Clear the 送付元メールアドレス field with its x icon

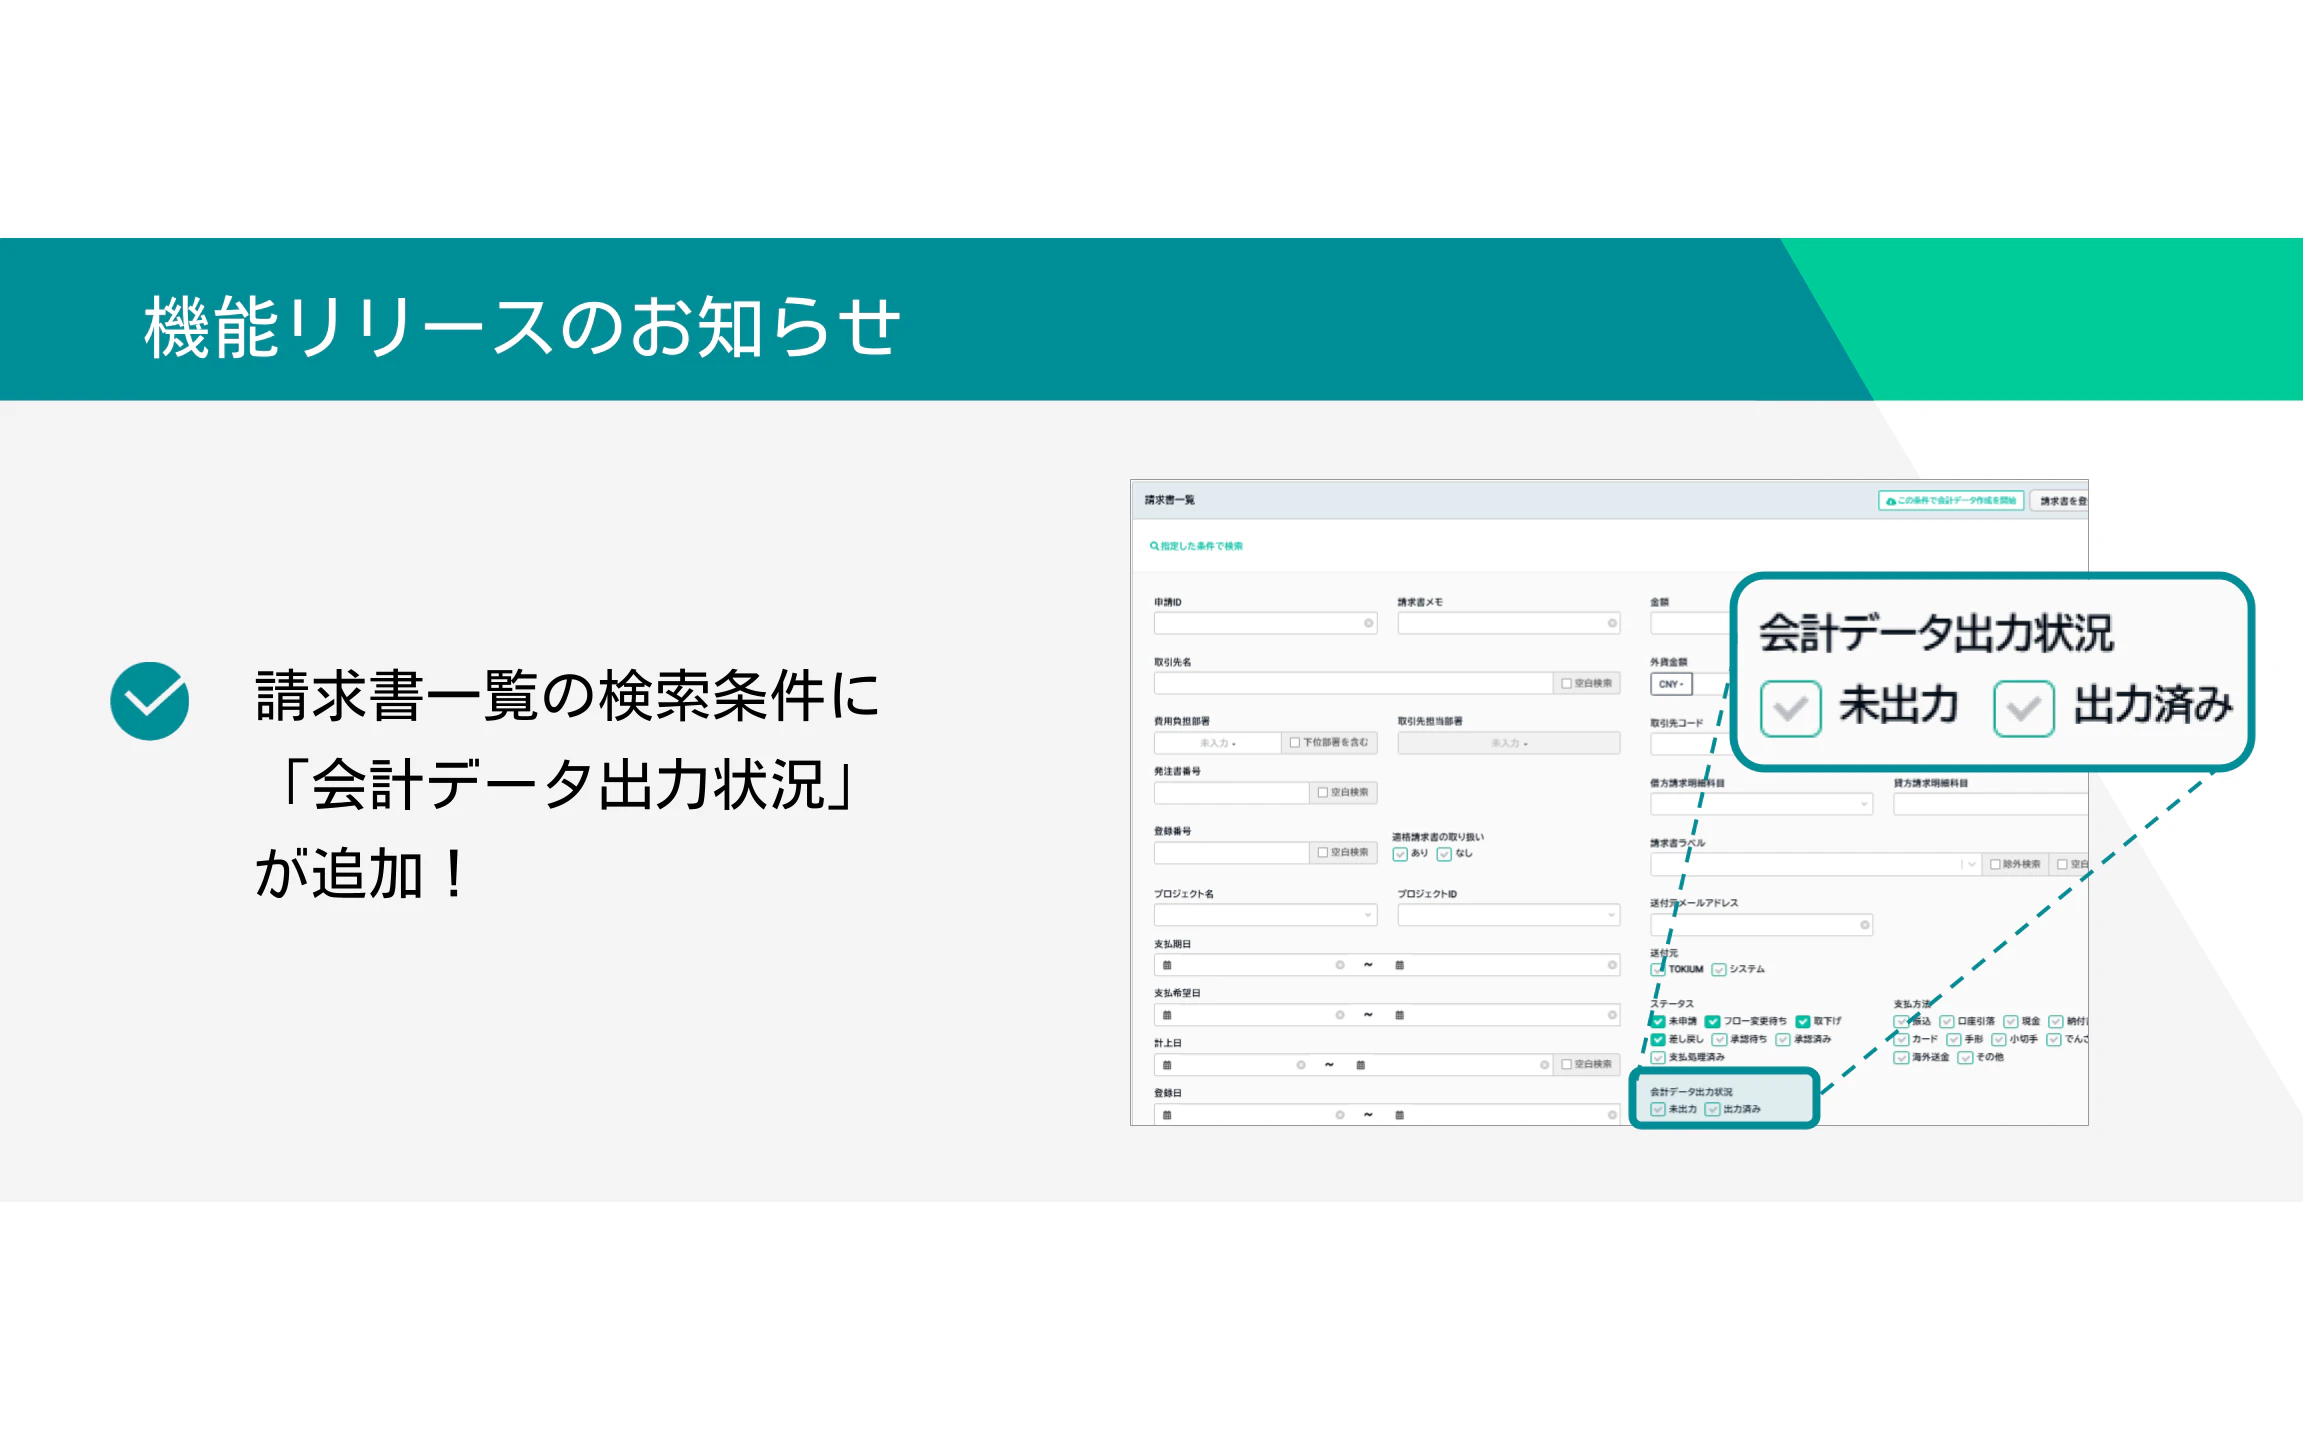point(1864,926)
